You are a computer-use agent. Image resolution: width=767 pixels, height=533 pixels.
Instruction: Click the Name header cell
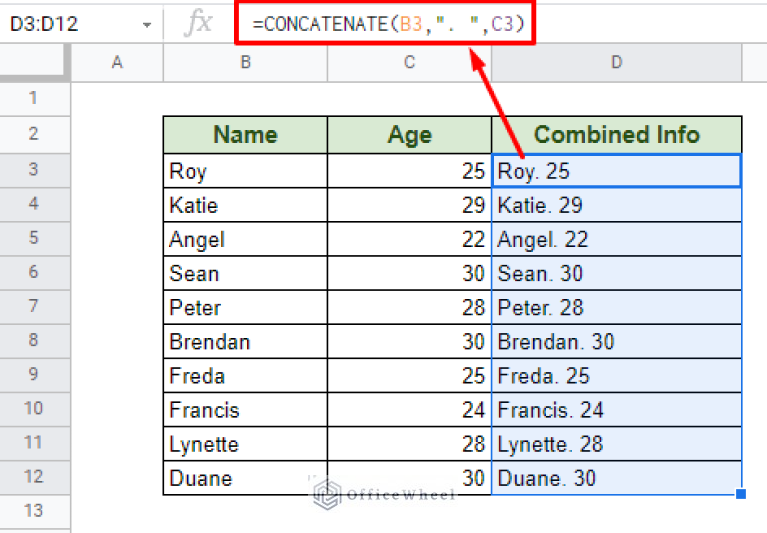tap(245, 135)
